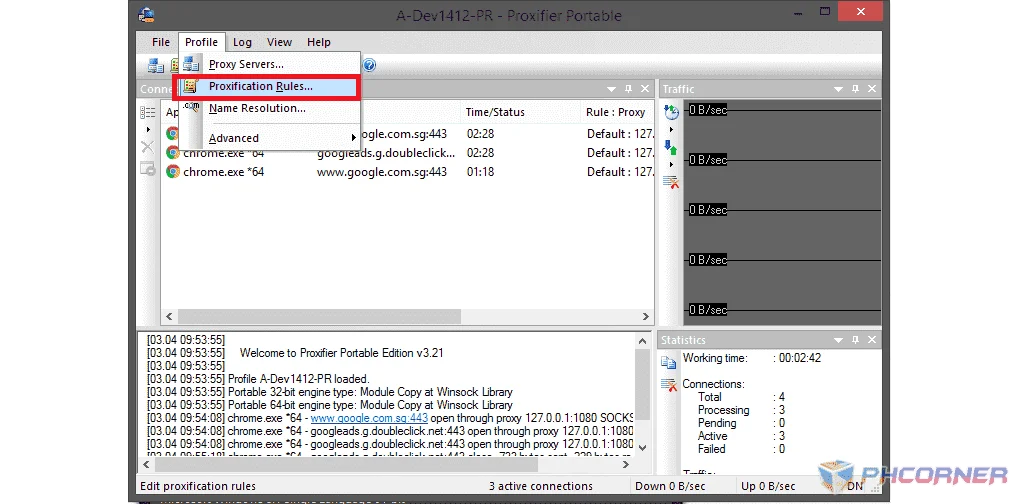Viewport: 1019px width, 504px height.
Task: Click 'Down 0 B/sec' in status bar
Action: coord(669,486)
